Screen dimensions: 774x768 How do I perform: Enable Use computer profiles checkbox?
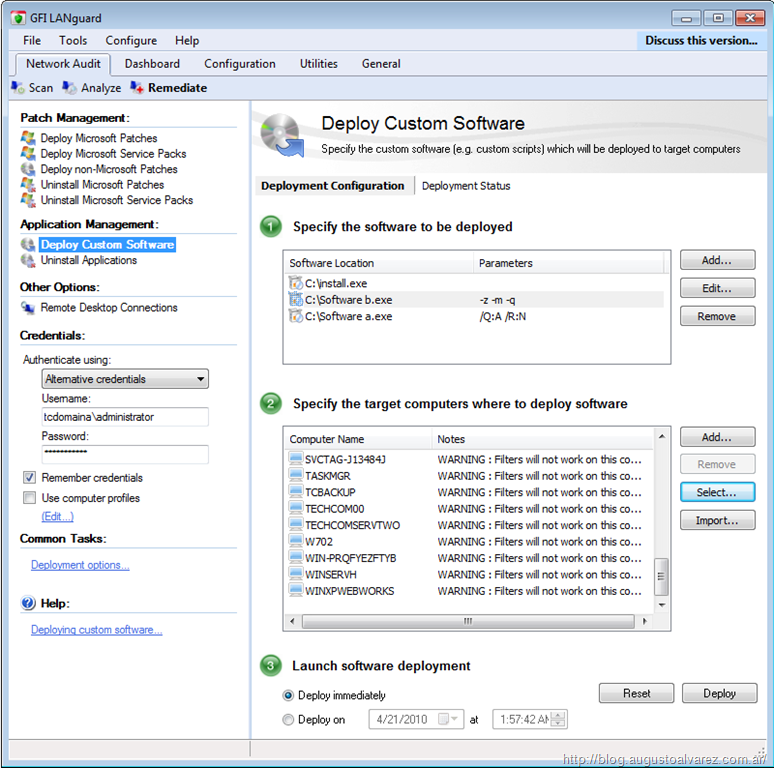click(29, 498)
